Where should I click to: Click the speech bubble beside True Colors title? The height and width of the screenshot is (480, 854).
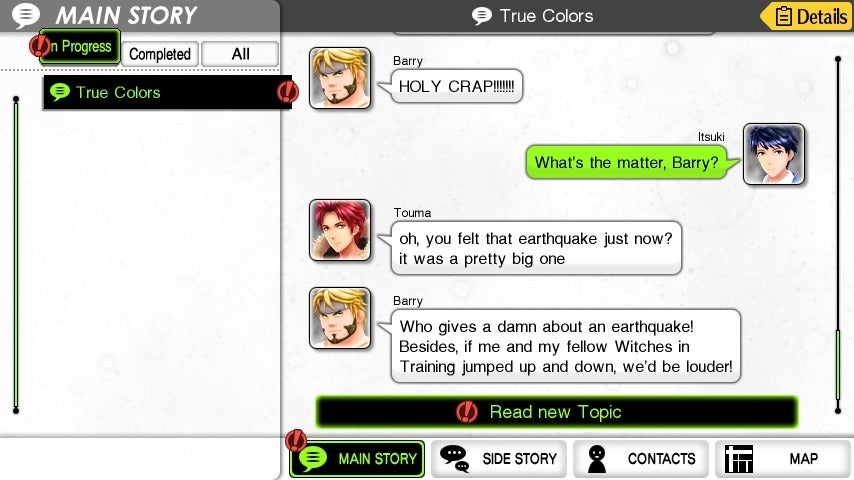point(481,16)
